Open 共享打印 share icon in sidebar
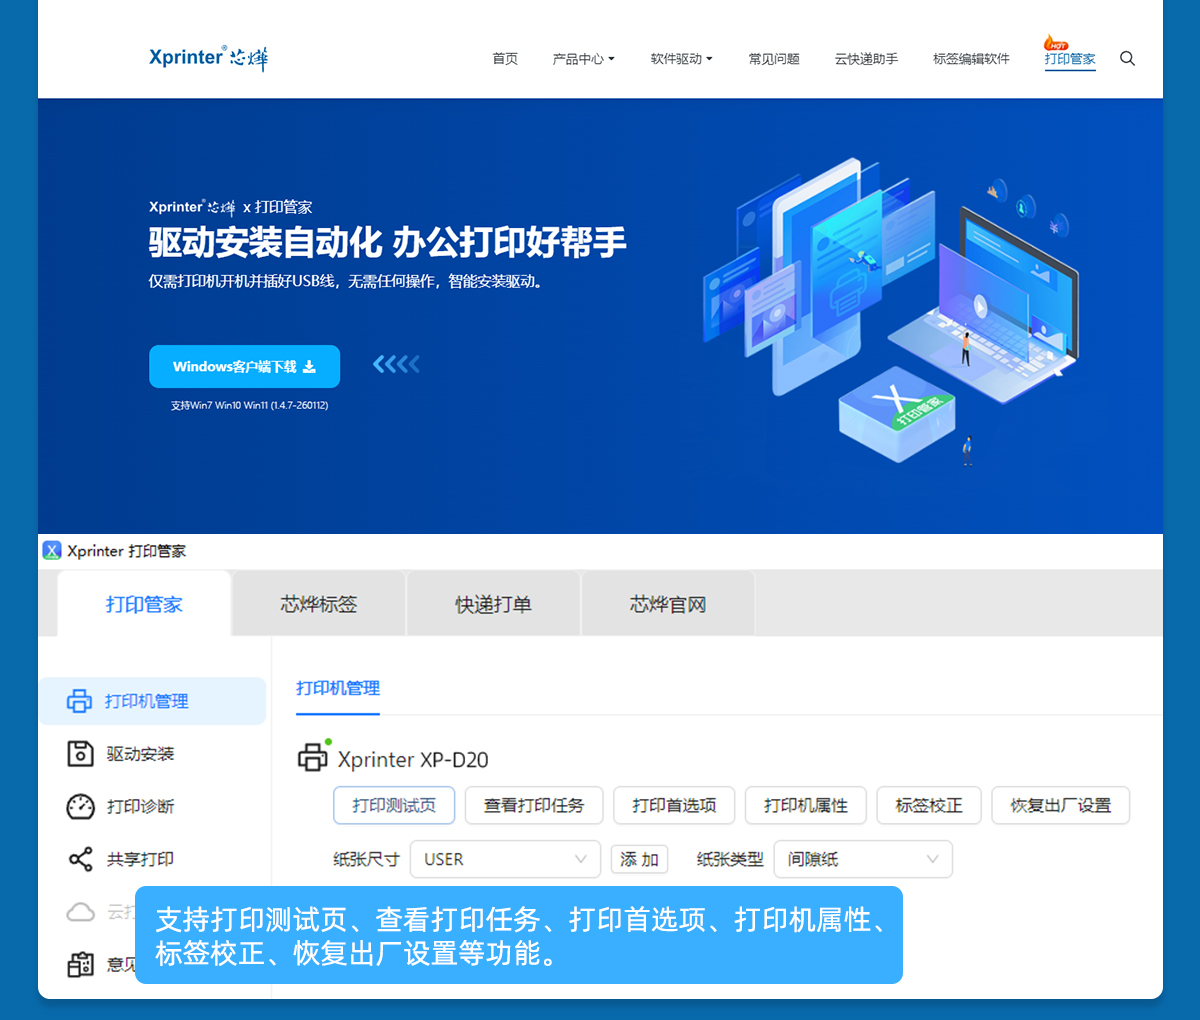The width and height of the screenshot is (1200, 1020). pyautogui.click(x=80, y=859)
